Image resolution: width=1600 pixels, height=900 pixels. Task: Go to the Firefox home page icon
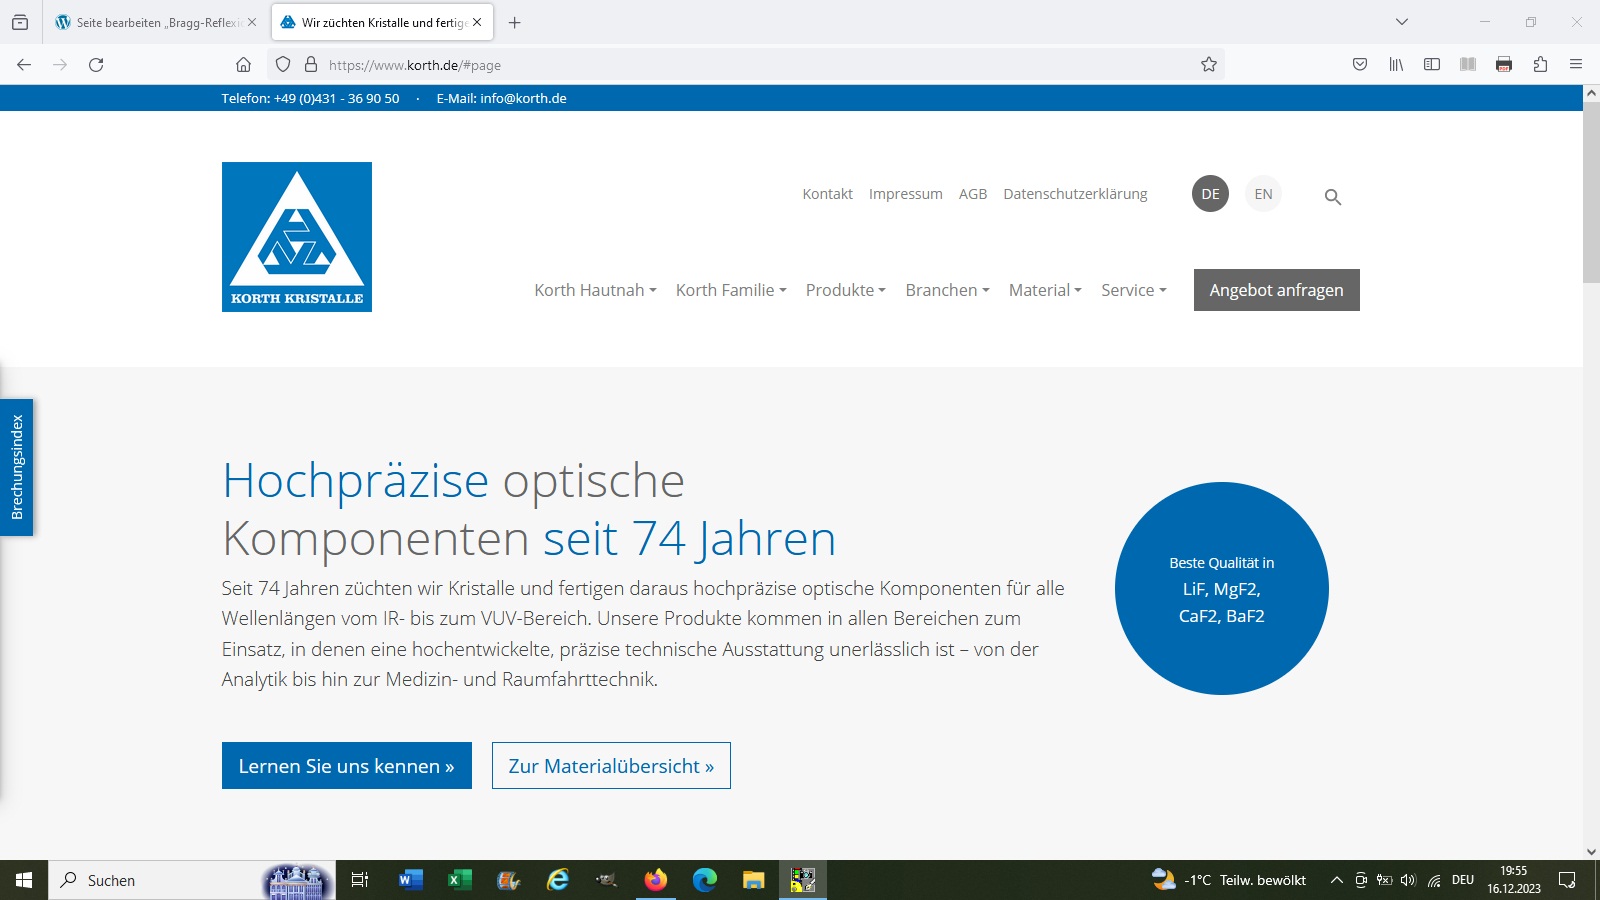click(x=243, y=65)
